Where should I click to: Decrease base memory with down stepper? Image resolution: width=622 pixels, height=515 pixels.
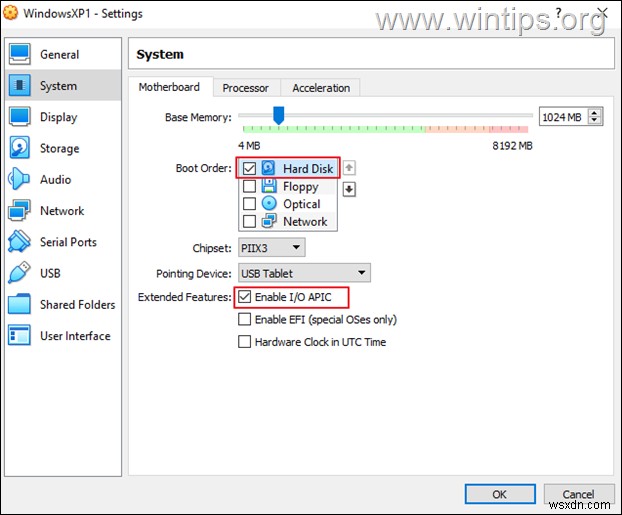click(594, 121)
